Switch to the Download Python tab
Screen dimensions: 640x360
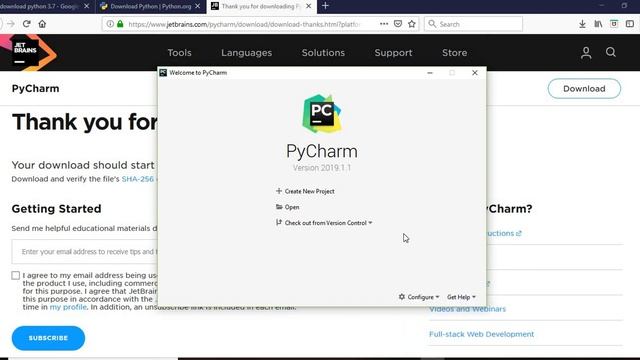click(x=151, y=6)
